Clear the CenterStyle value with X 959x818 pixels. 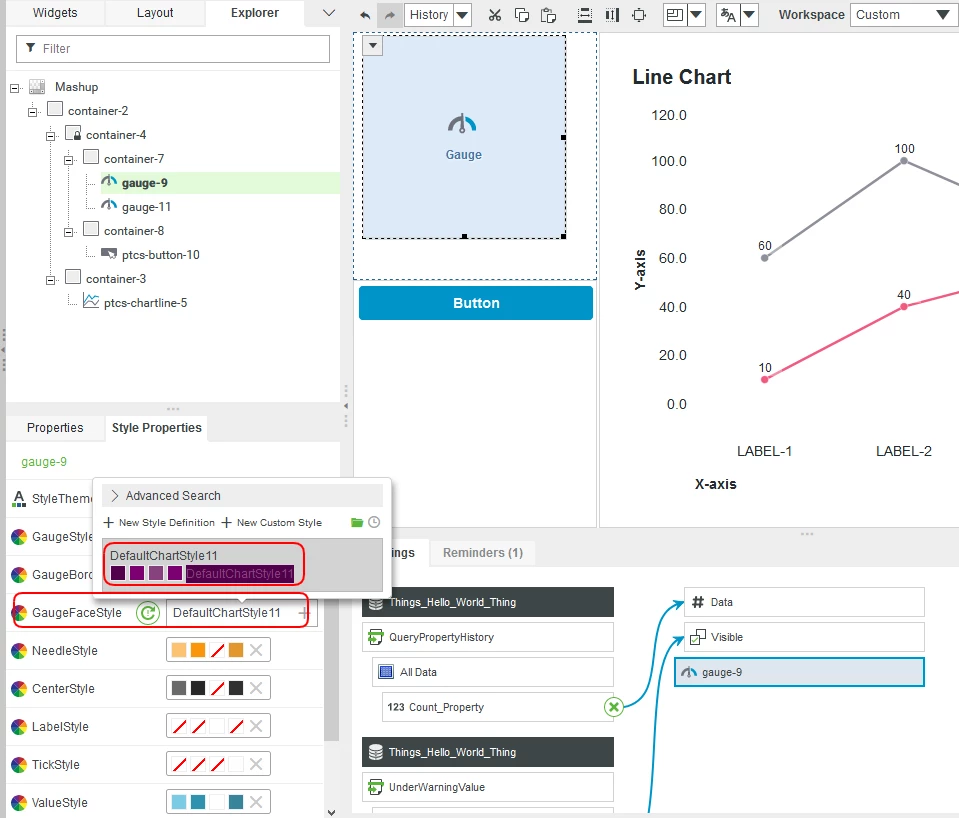click(256, 688)
